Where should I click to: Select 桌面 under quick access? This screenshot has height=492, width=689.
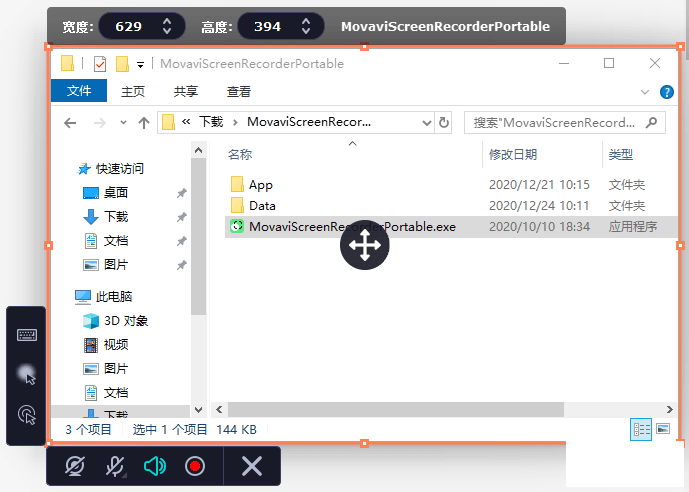116,192
